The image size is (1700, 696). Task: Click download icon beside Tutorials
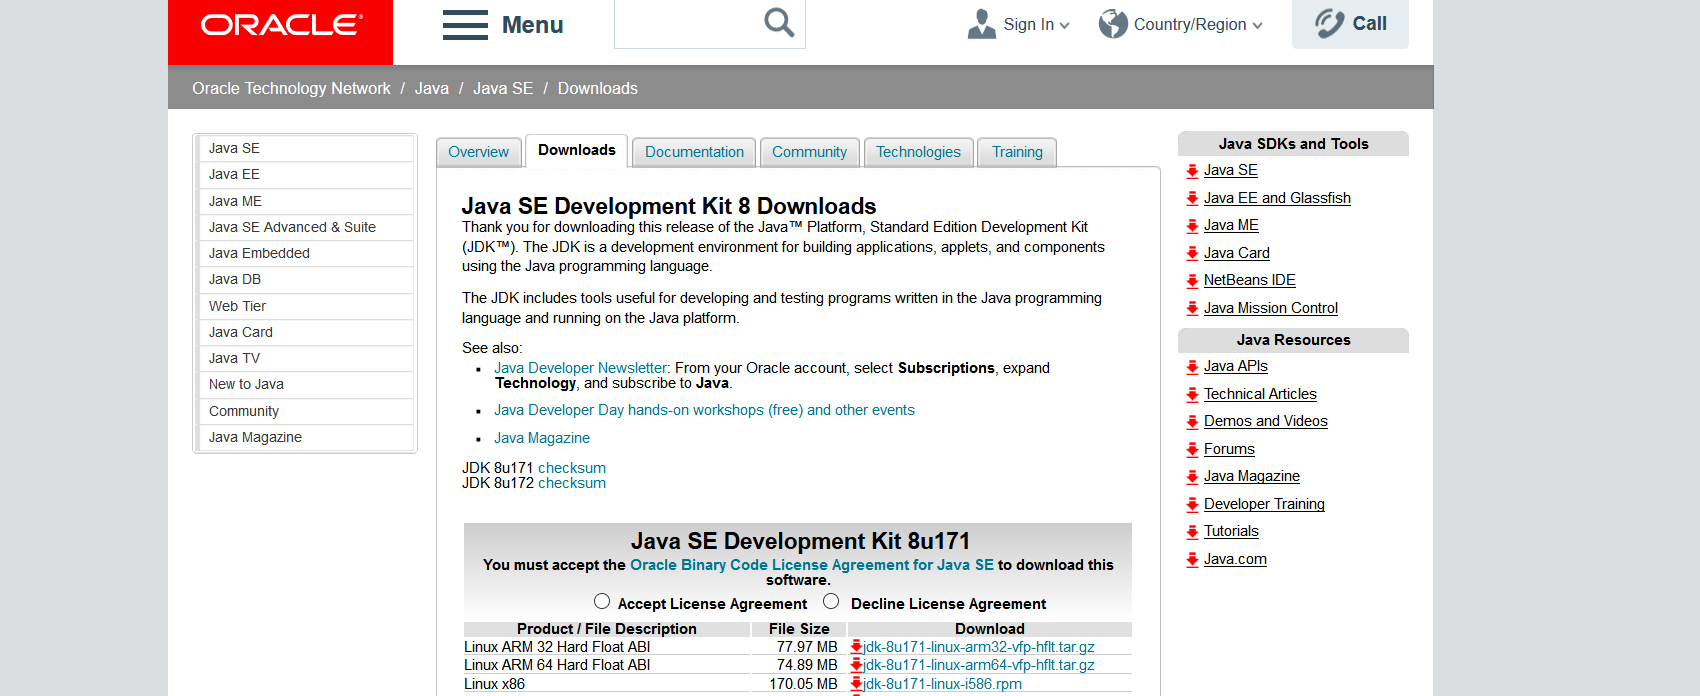(1192, 532)
